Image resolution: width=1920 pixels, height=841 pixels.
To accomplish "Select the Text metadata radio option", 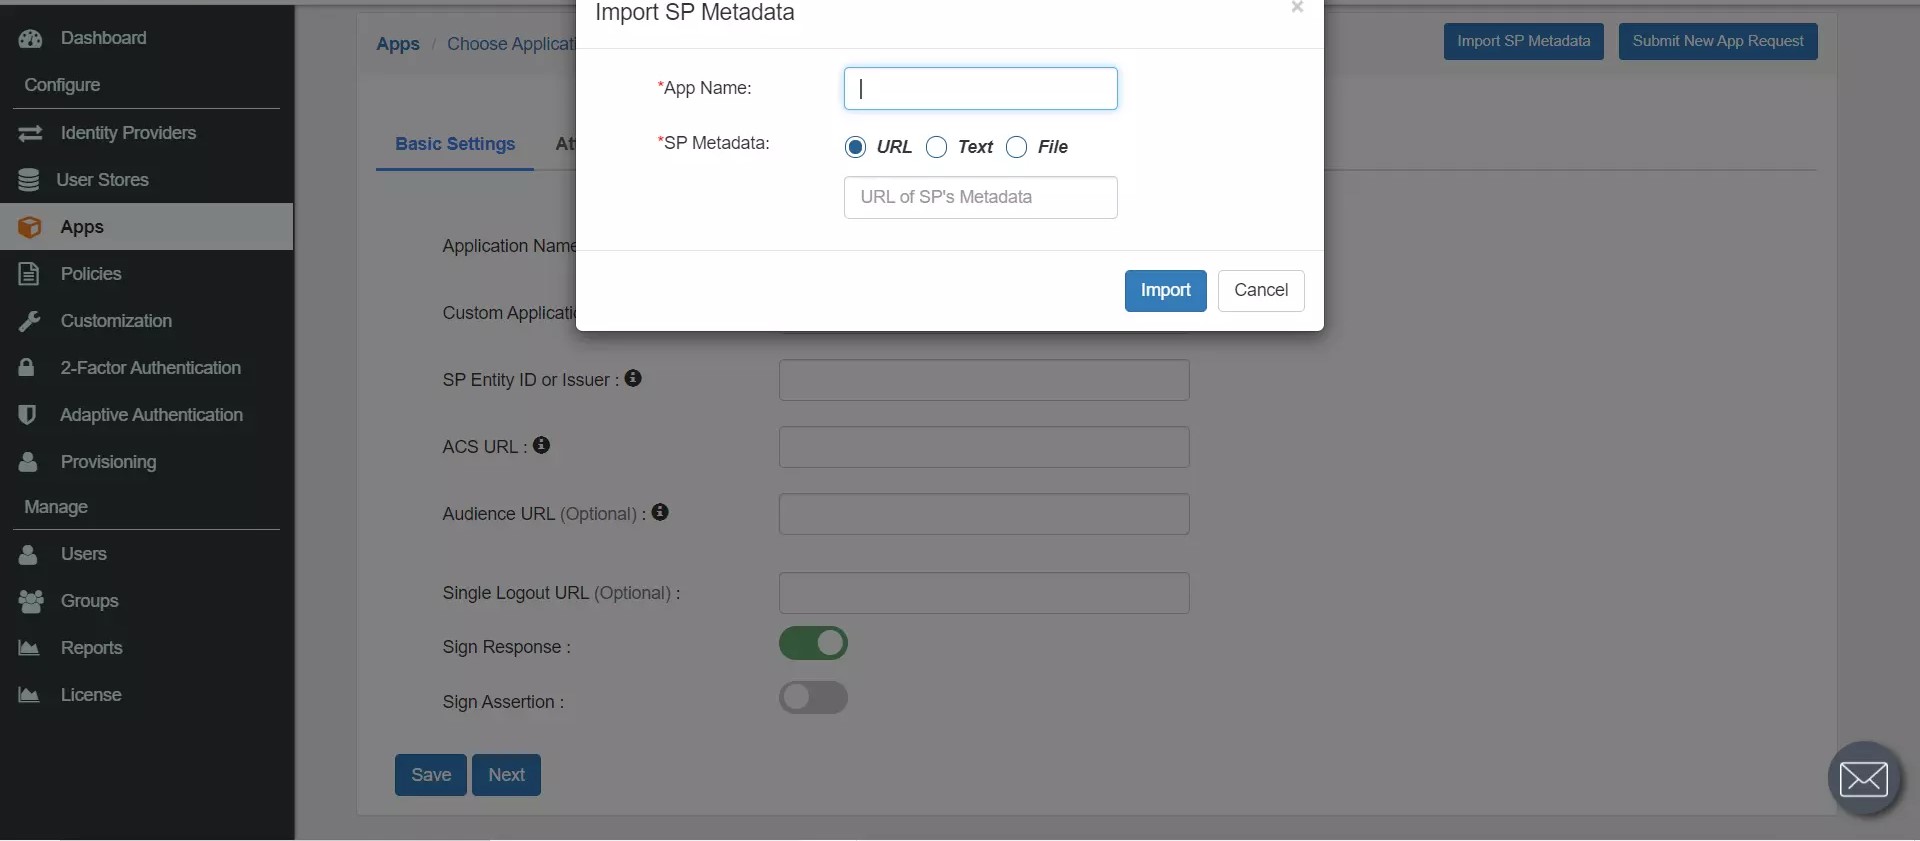I will pyautogui.click(x=936, y=147).
